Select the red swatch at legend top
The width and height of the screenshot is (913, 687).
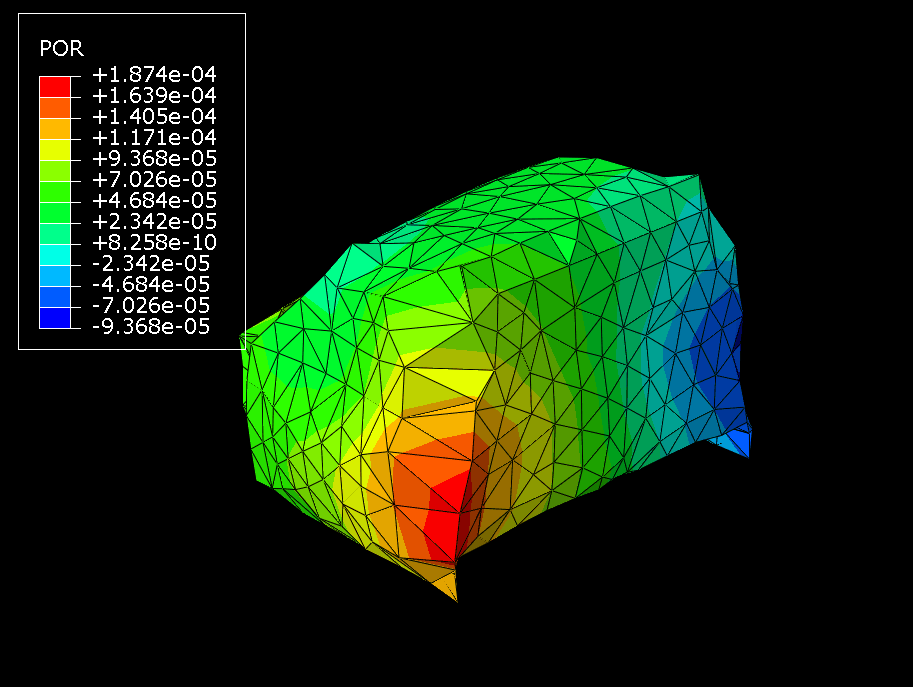click(x=55, y=86)
